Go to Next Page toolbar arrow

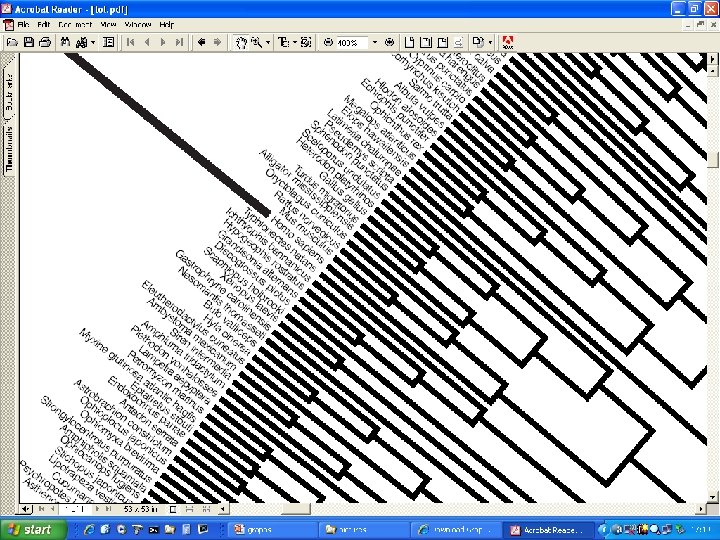click(163, 43)
